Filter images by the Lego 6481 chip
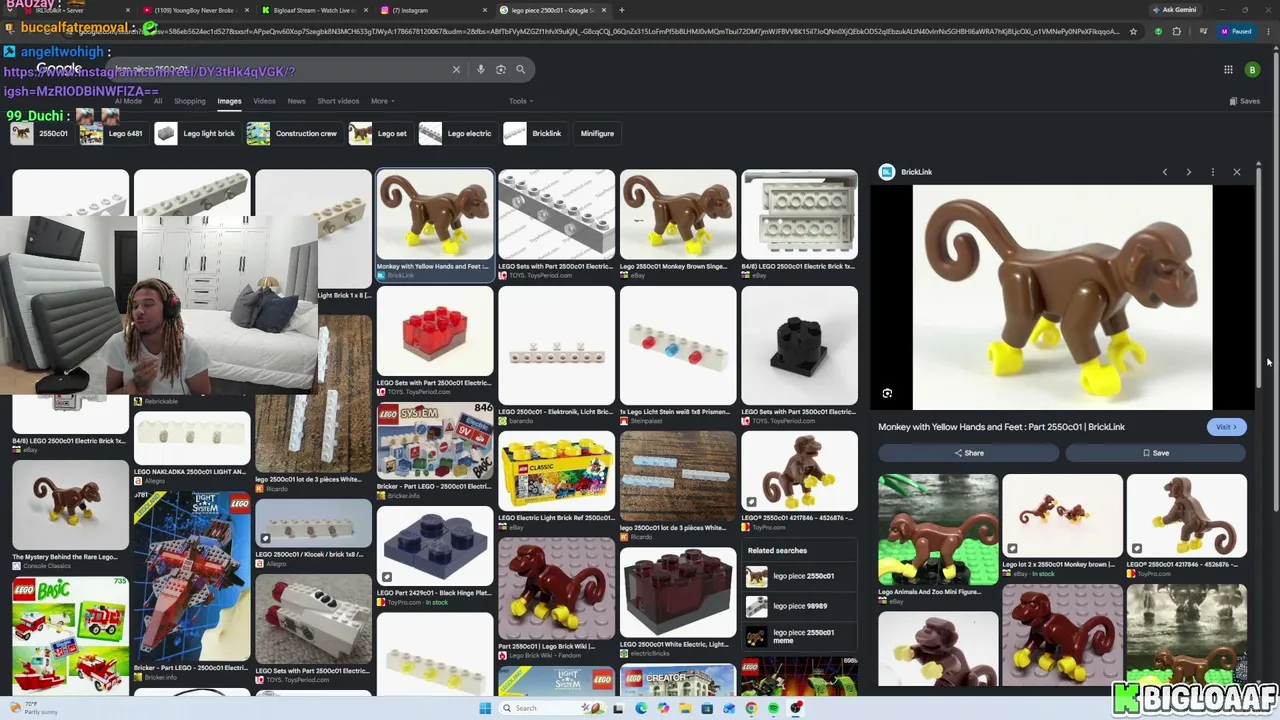Viewport: 1280px width, 720px height. [112, 133]
